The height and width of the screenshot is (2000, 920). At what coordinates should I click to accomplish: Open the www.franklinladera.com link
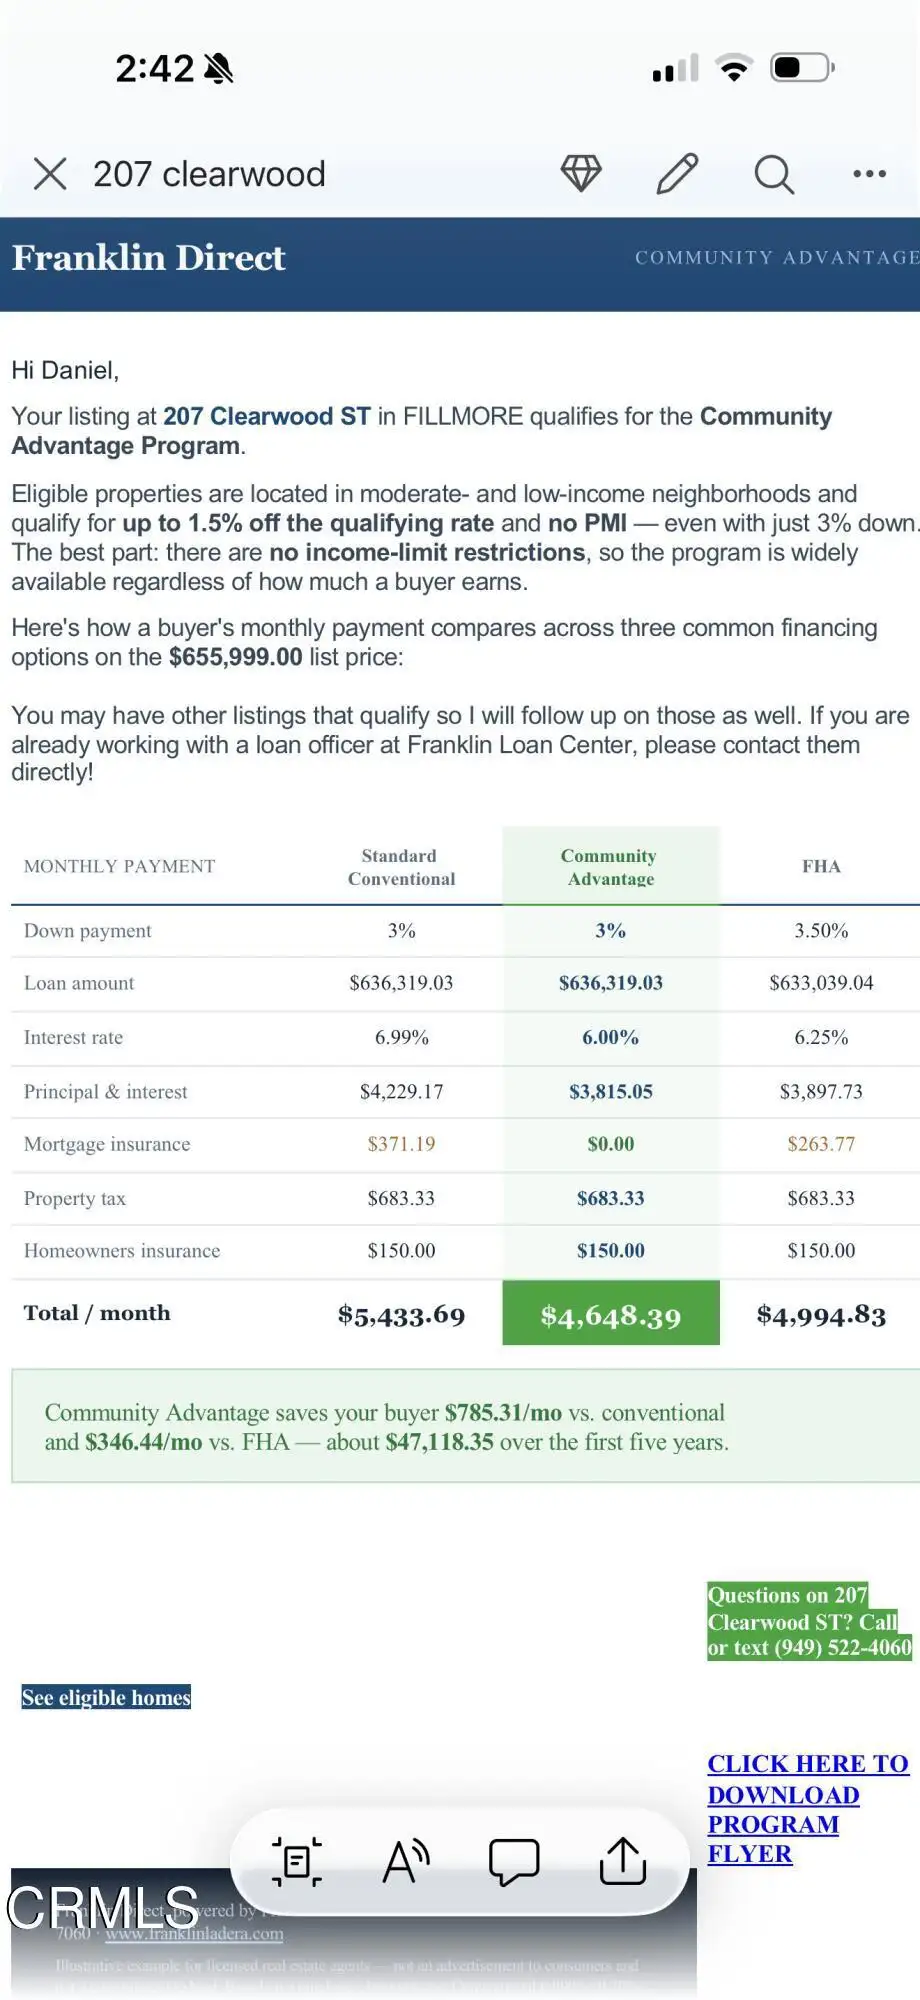point(194,1934)
